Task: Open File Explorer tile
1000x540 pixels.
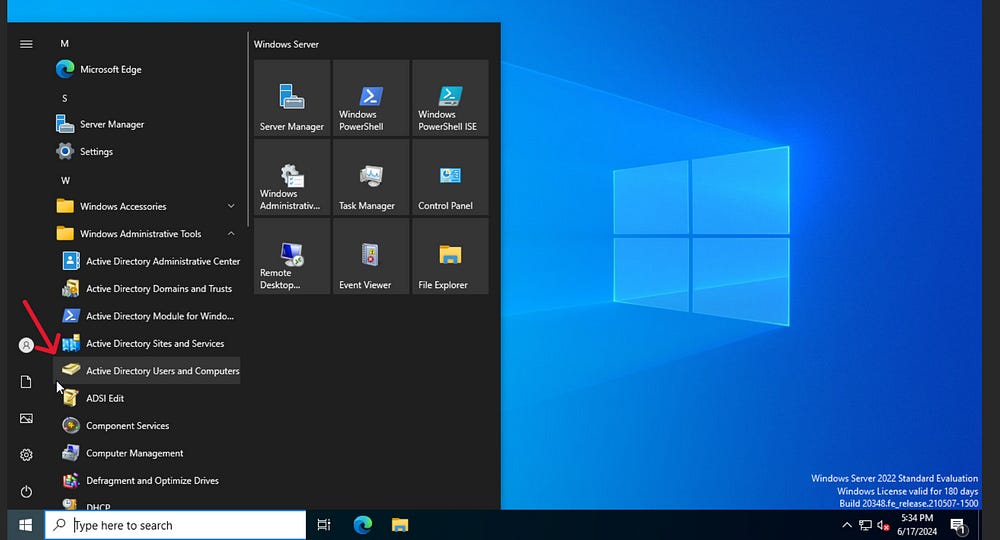Action: pos(450,256)
